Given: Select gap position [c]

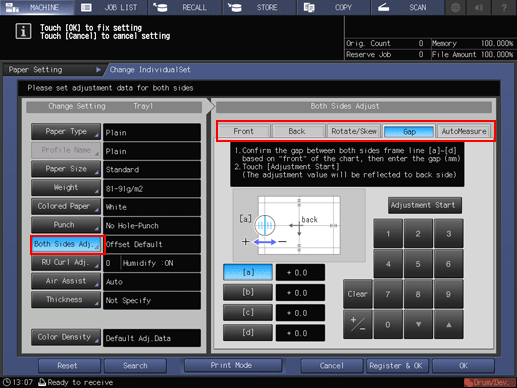Looking at the screenshot, I should point(248,312).
